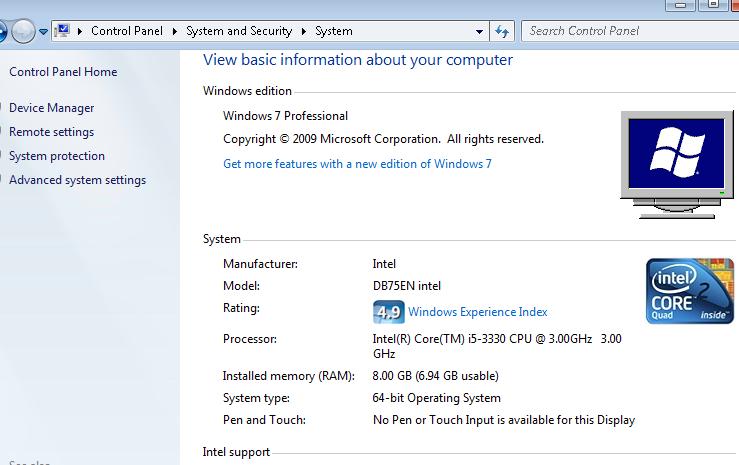Click Get more features with new edition link
Screen dimensions: 739x465
coord(357,164)
